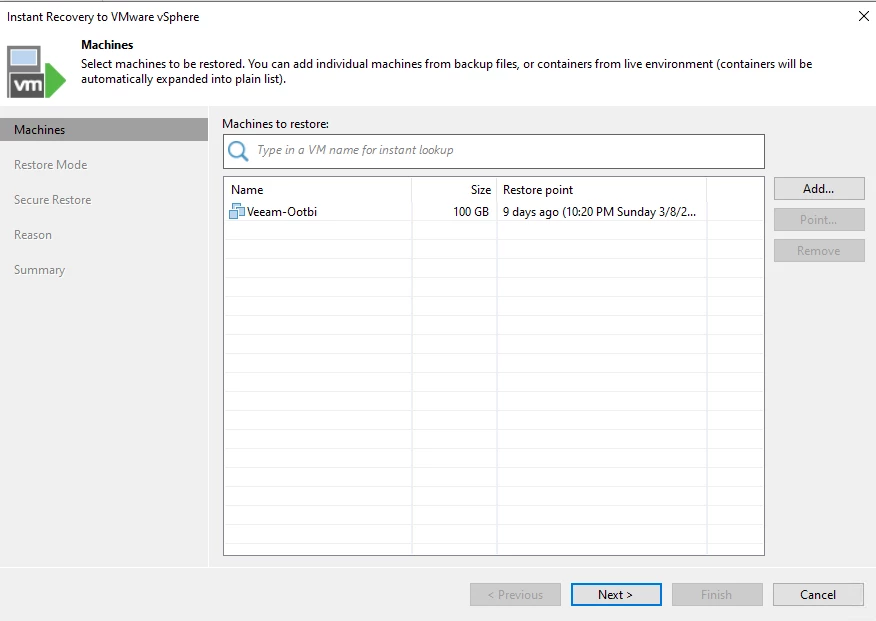Image resolution: width=876 pixels, height=621 pixels.
Task: Click the Veeam-Ootbi VM icon
Action: tap(237, 211)
